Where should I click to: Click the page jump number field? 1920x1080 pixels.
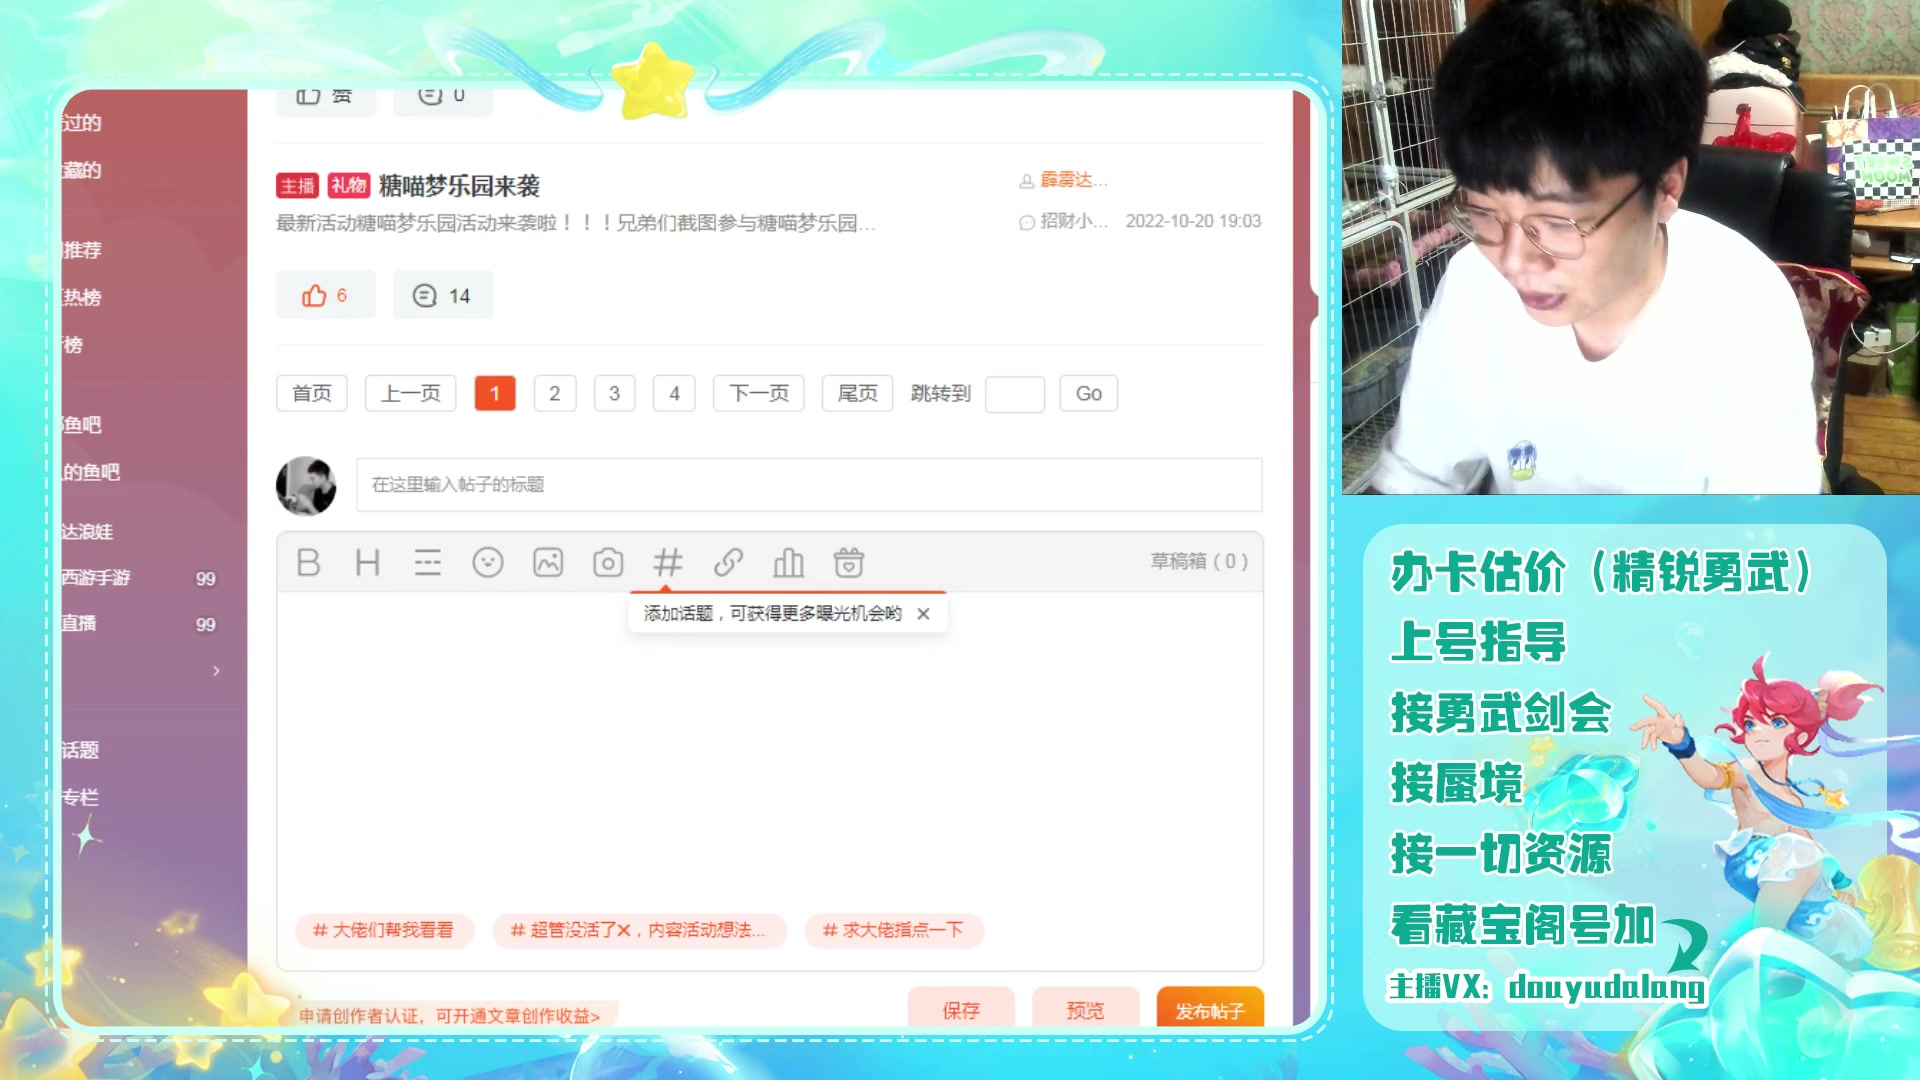(1015, 394)
